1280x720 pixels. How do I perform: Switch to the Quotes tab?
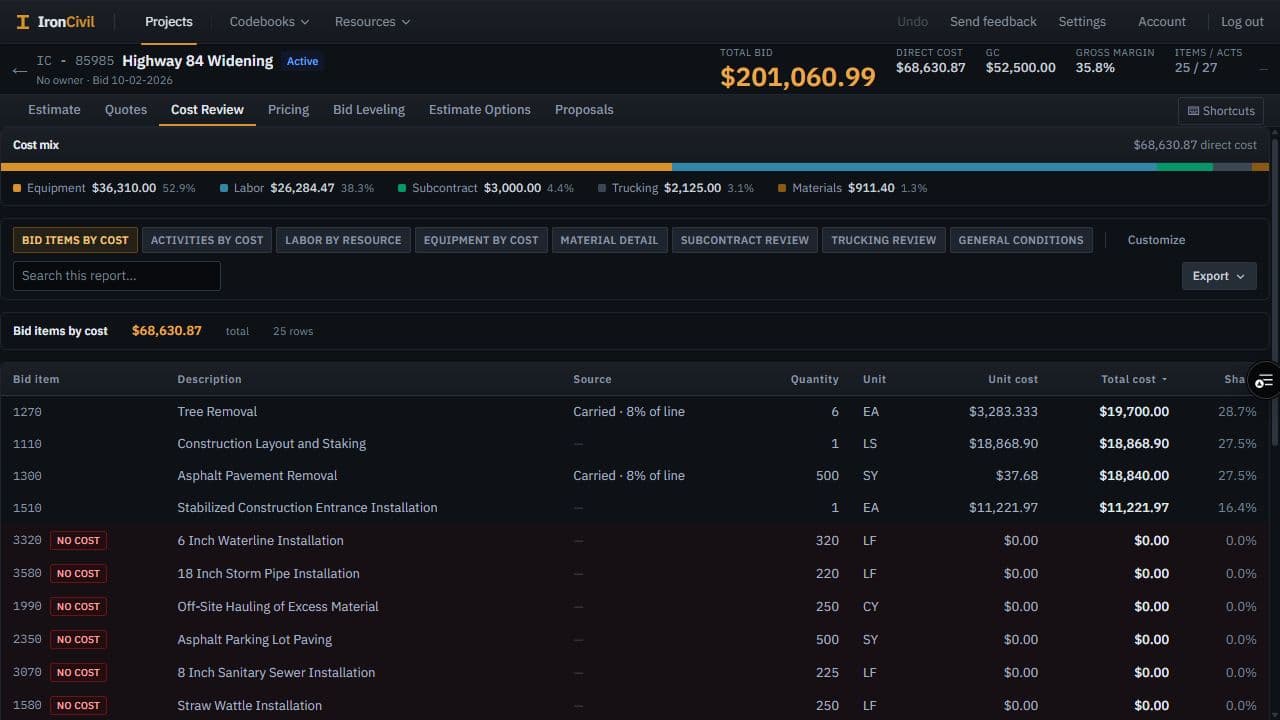coord(126,110)
